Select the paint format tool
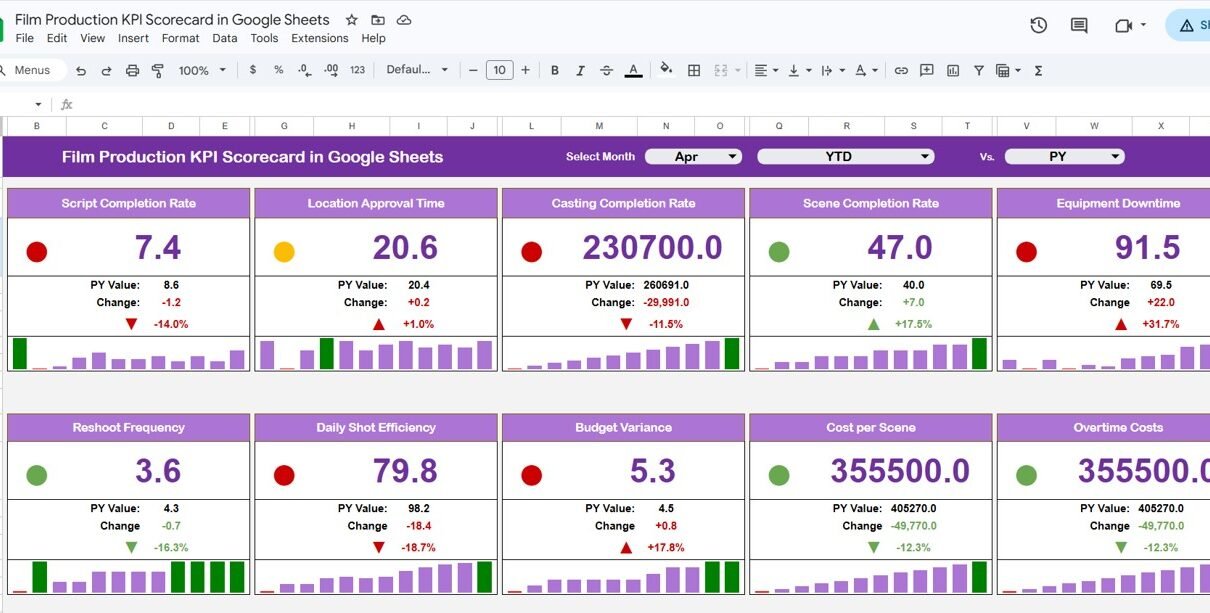Screen dimensions: 1210x613 tap(157, 70)
